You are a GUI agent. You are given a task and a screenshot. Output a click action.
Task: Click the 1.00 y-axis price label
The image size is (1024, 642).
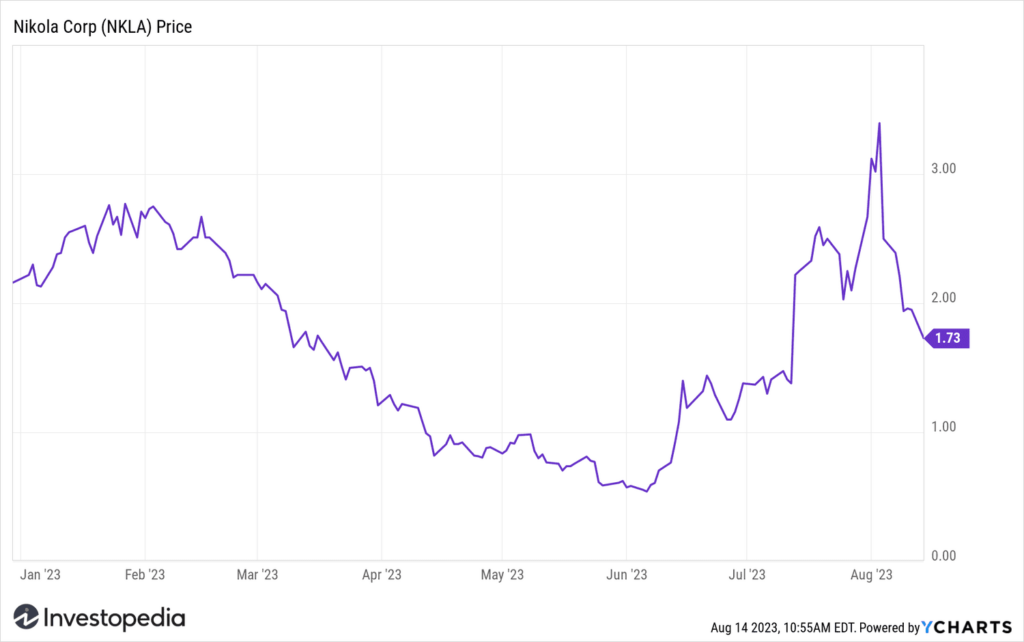point(943,427)
